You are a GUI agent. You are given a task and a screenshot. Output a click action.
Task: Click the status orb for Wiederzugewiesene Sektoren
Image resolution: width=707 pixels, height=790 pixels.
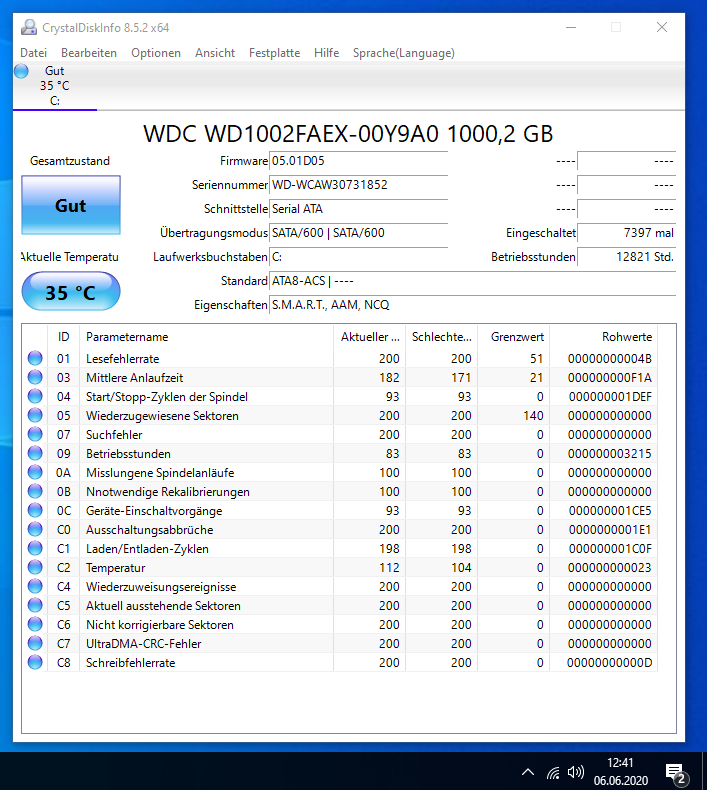click(x=35, y=416)
